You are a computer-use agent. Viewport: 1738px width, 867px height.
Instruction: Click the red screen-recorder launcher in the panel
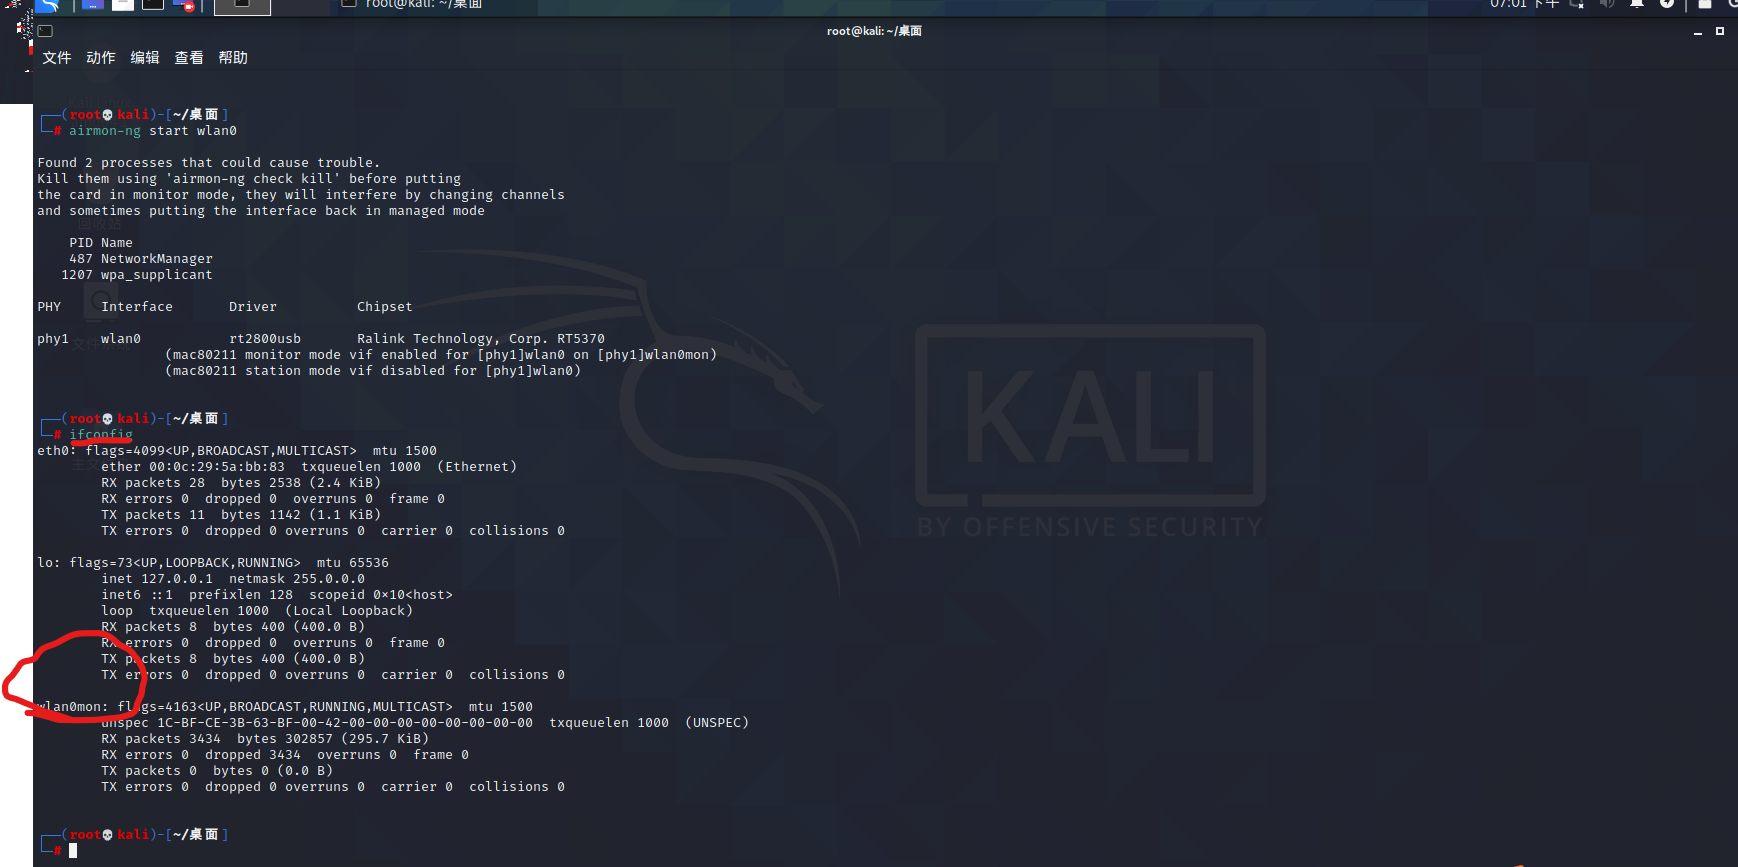click(x=184, y=5)
